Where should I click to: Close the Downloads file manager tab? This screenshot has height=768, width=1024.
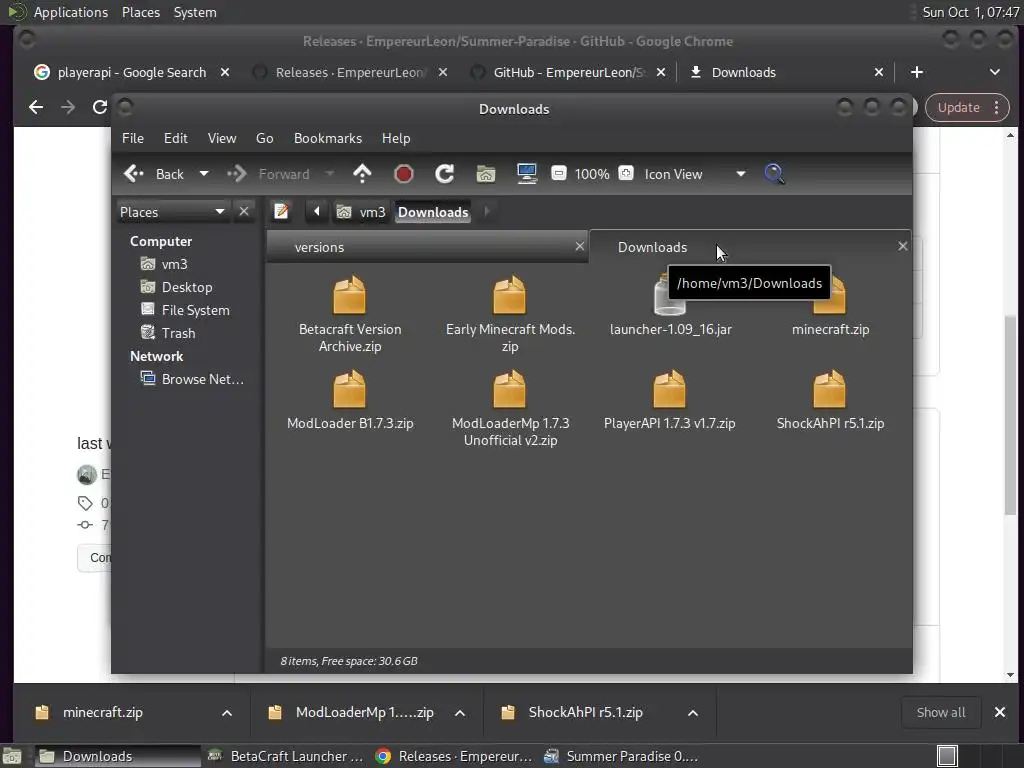click(x=903, y=246)
